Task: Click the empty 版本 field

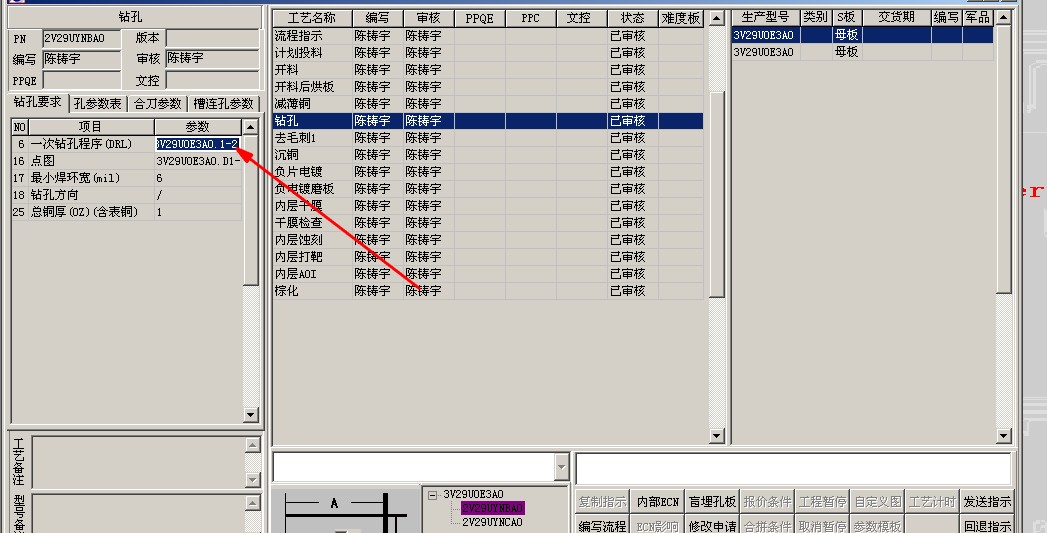Action: pyautogui.click(x=212, y=39)
